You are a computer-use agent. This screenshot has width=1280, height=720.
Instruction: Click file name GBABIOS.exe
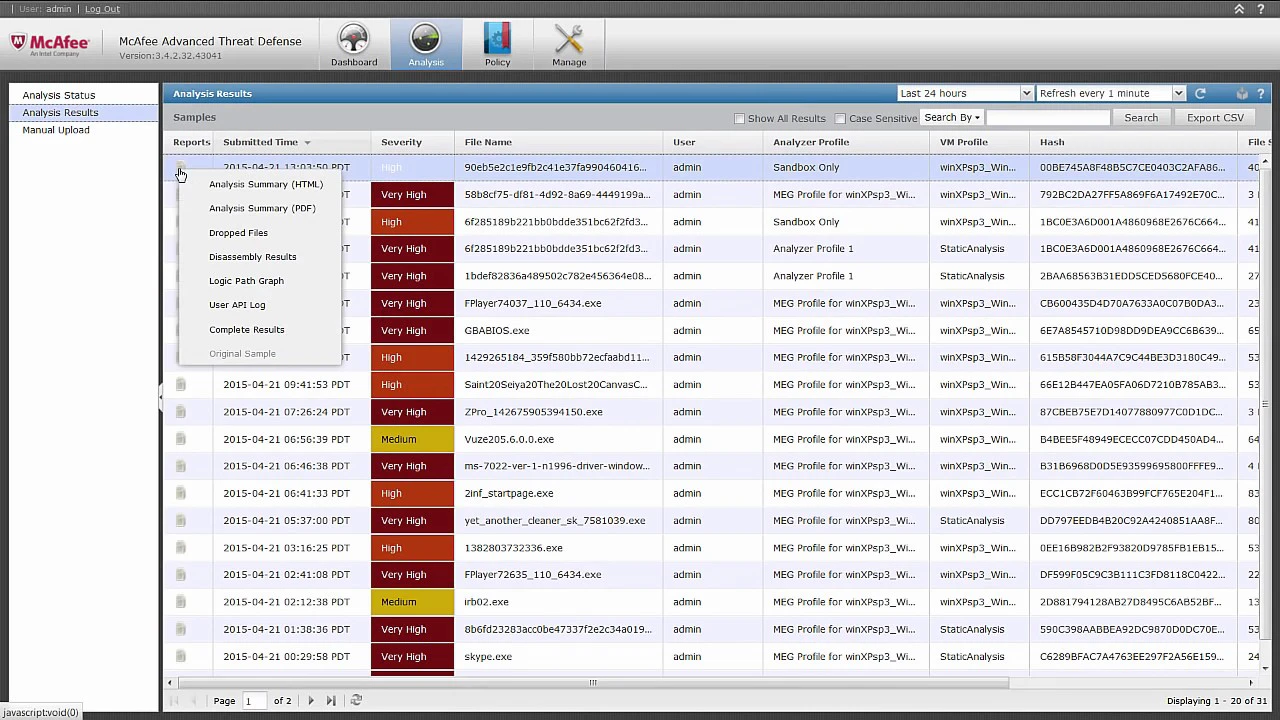pos(497,330)
